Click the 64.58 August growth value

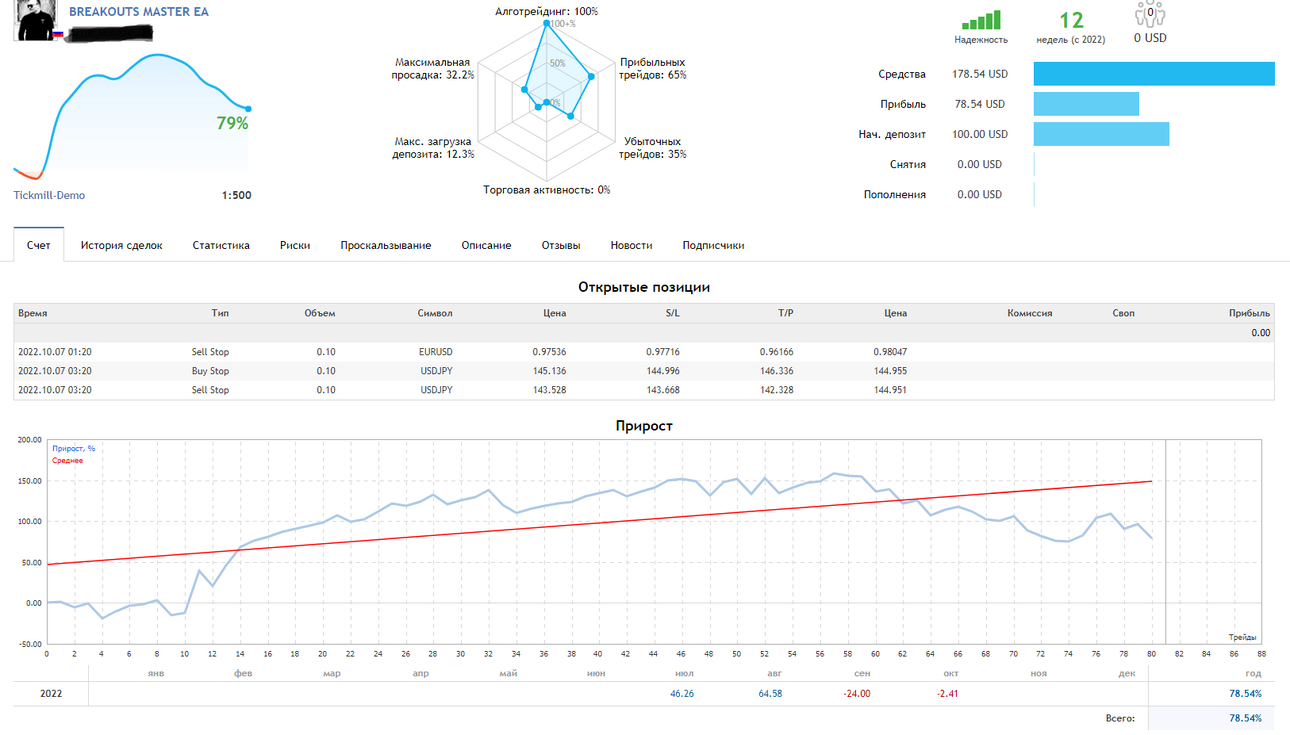click(x=770, y=693)
